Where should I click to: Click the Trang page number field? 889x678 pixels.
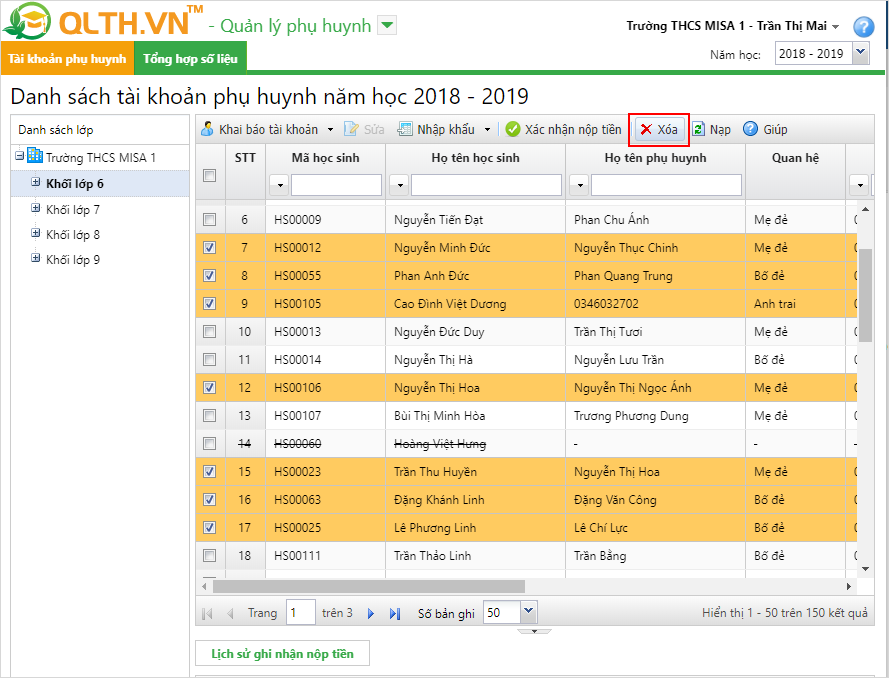pyautogui.click(x=300, y=612)
